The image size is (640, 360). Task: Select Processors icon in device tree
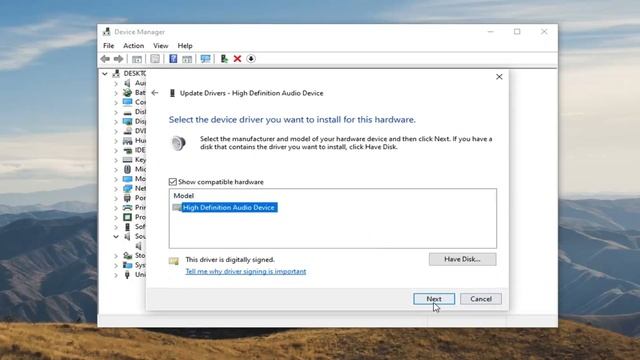click(127, 217)
